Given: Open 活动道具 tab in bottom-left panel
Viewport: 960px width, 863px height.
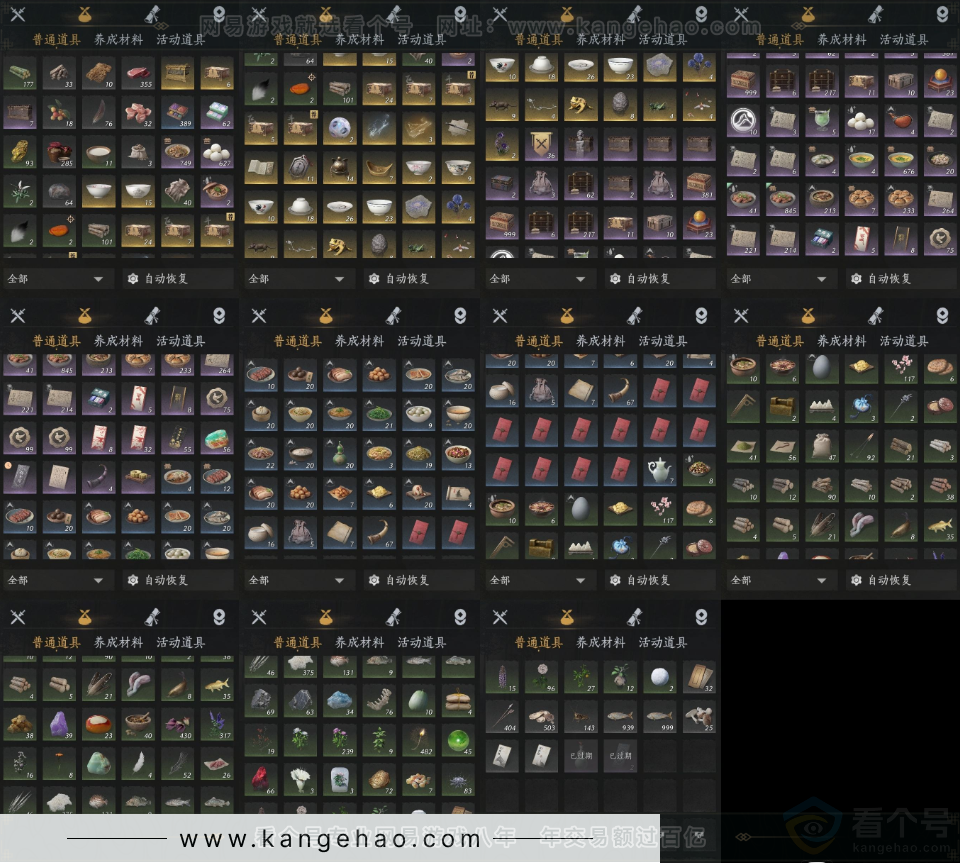Looking at the screenshot, I should (181, 642).
